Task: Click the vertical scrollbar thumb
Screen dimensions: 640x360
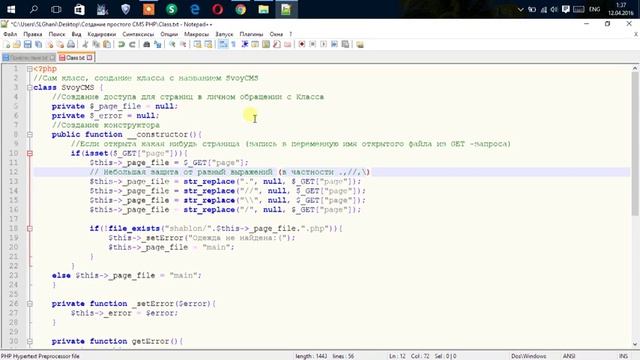Action: click(635, 144)
